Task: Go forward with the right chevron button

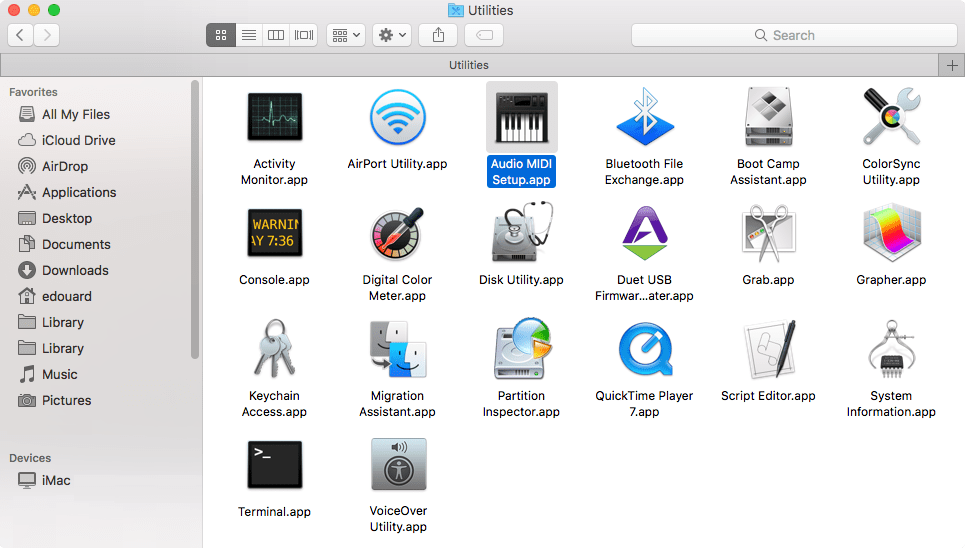Action: click(47, 35)
